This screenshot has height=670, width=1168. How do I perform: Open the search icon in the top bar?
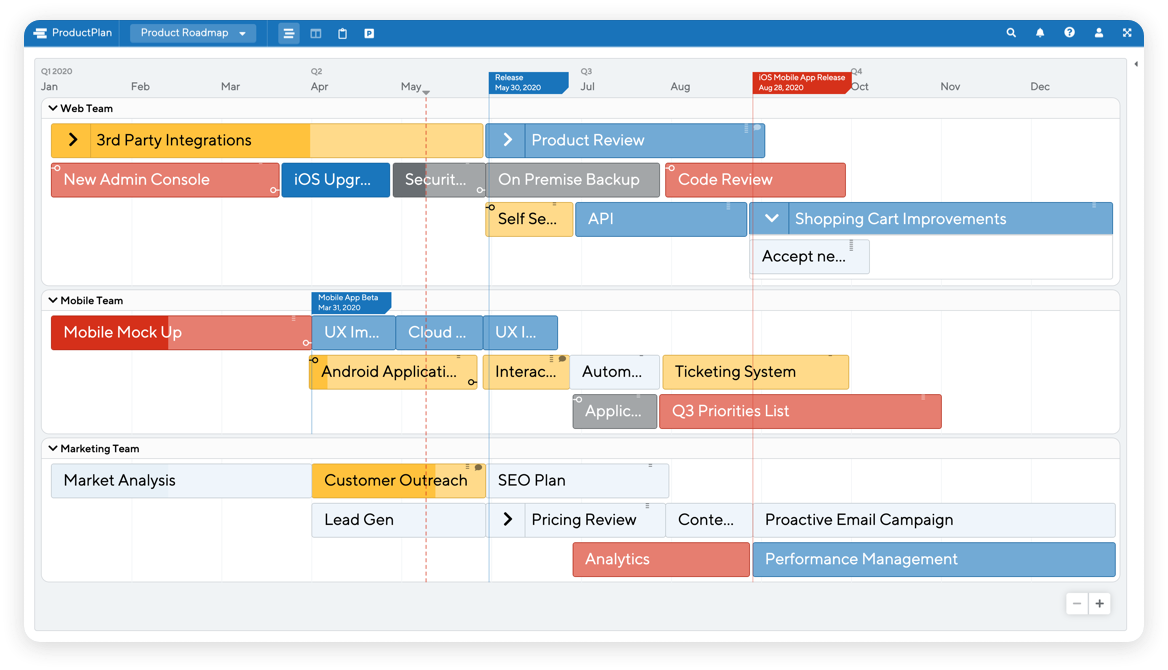pos(1011,32)
